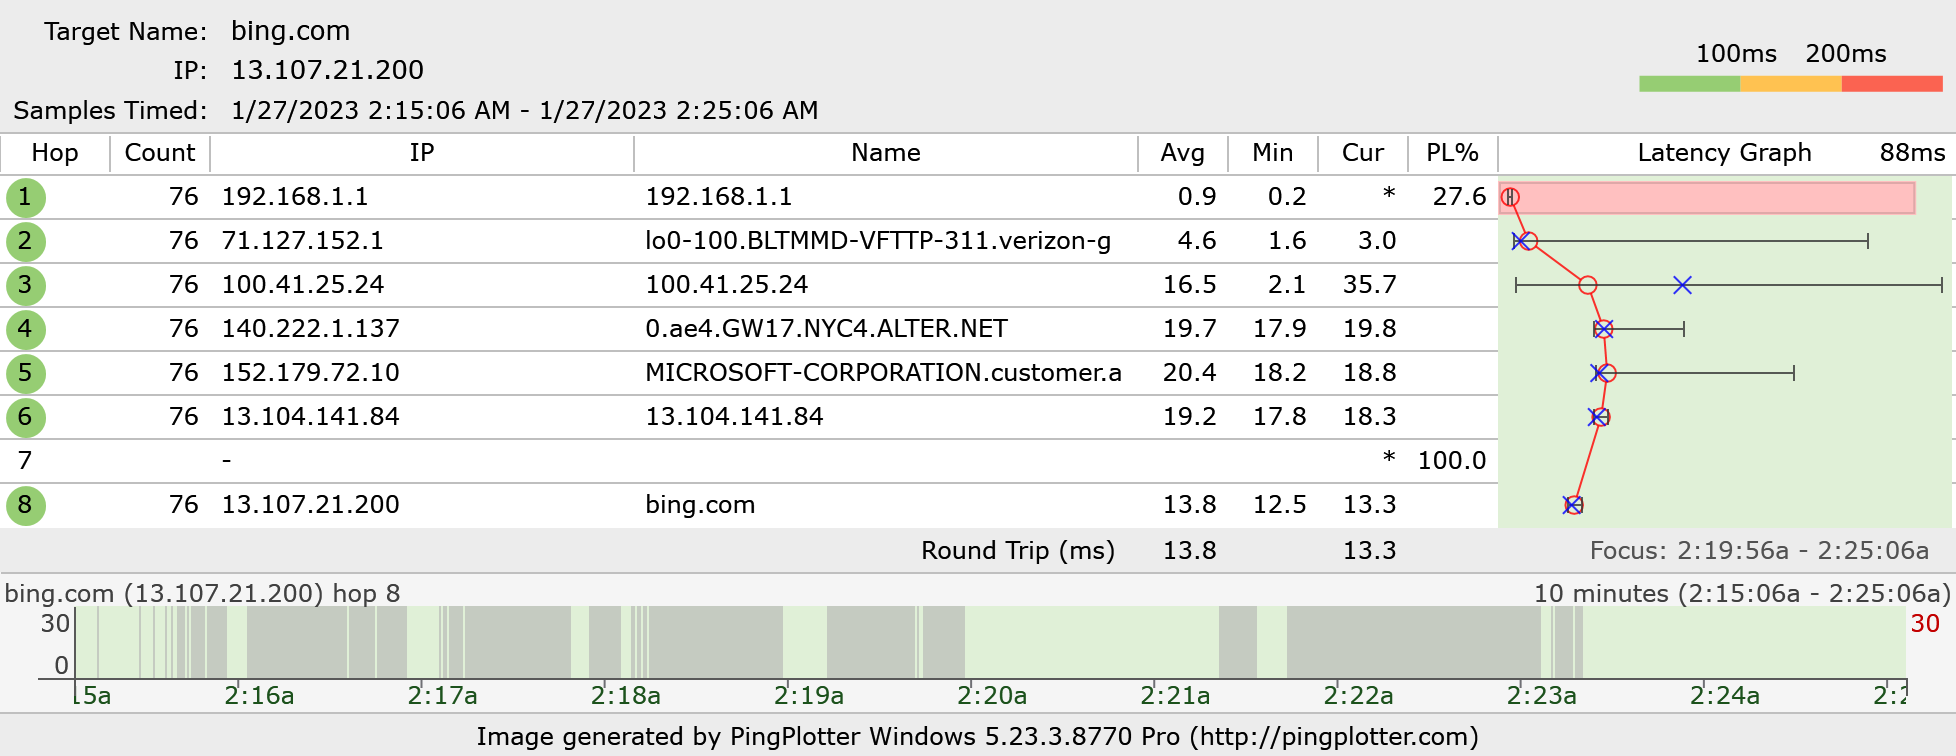The height and width of the screenshot is (756, 1956).
Task: Click the 100.0 packet loss value
Action: tap(1452, 461)
